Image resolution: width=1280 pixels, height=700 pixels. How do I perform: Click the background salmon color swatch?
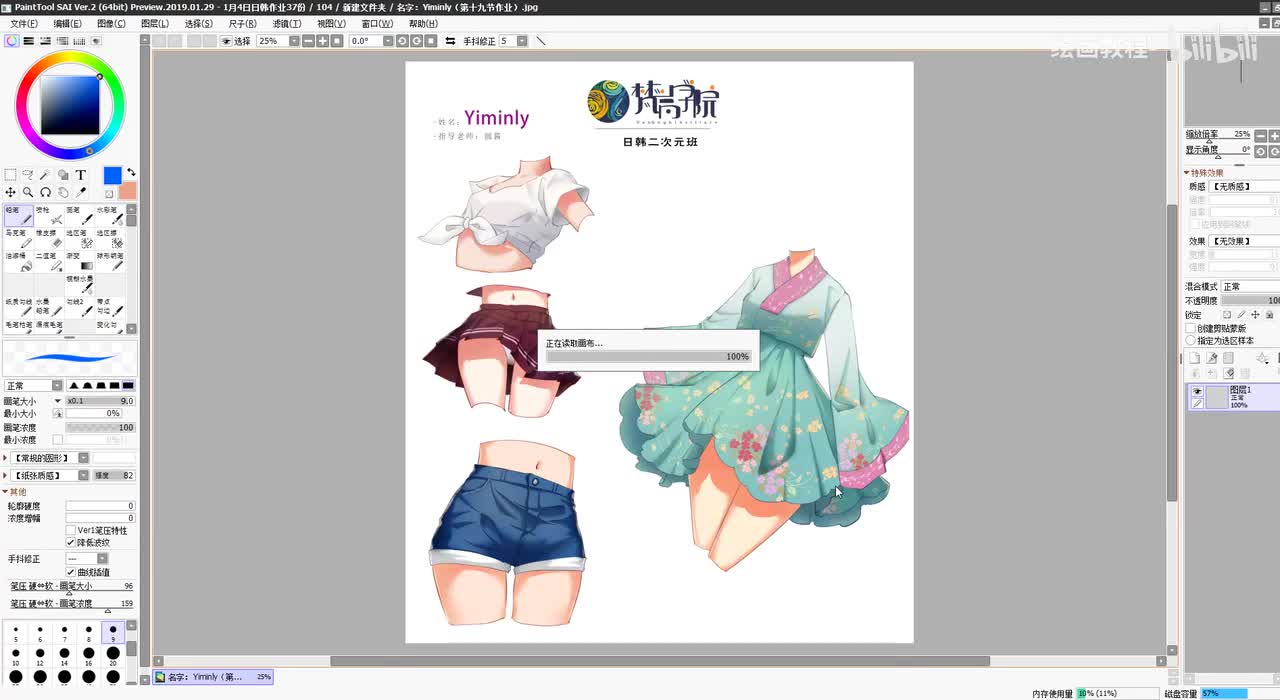pos(127,191)
